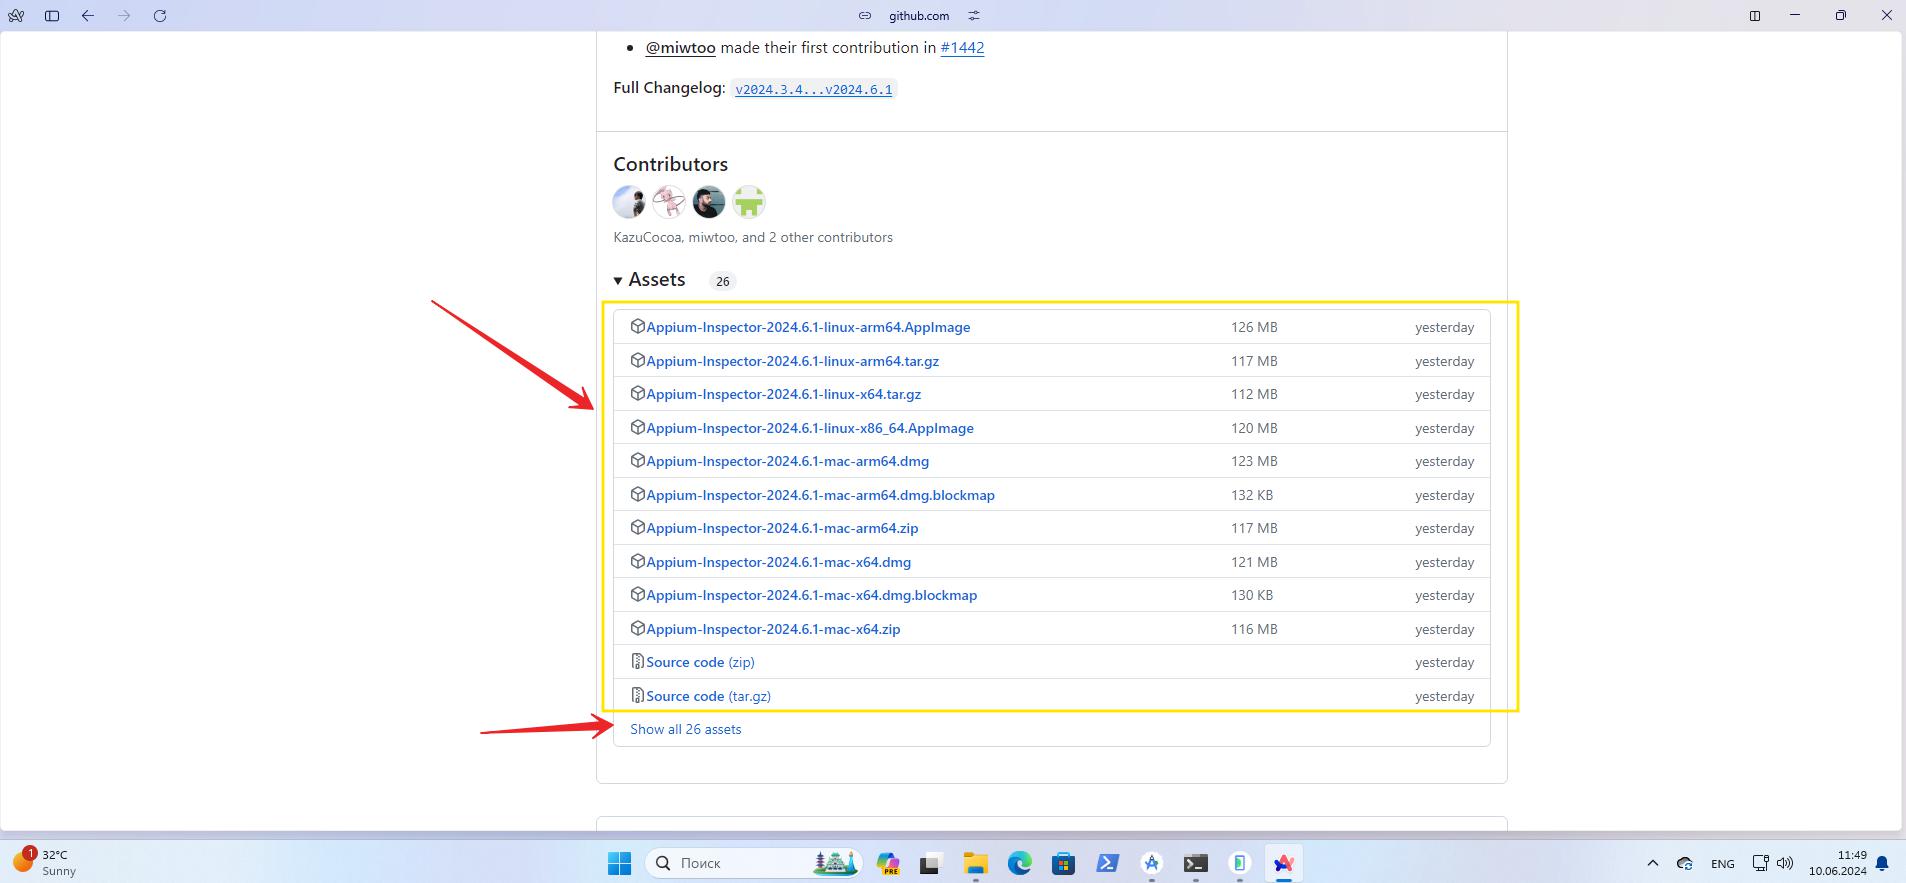
Task: Open the bearded contributor avatar
Action: tap(709, 202)
